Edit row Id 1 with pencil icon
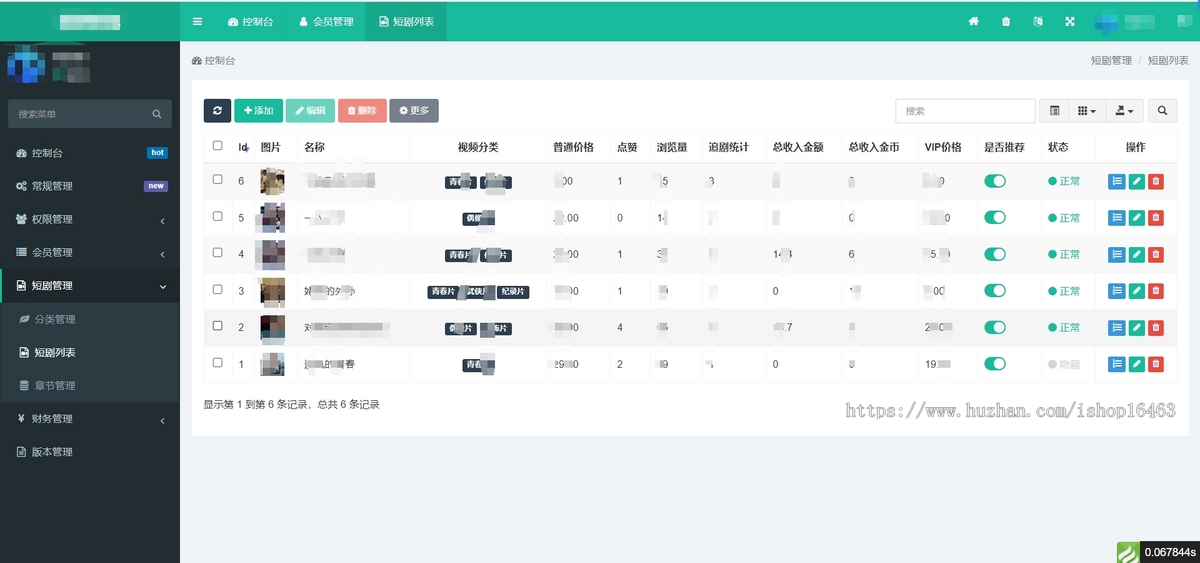 click(1136, 364)
